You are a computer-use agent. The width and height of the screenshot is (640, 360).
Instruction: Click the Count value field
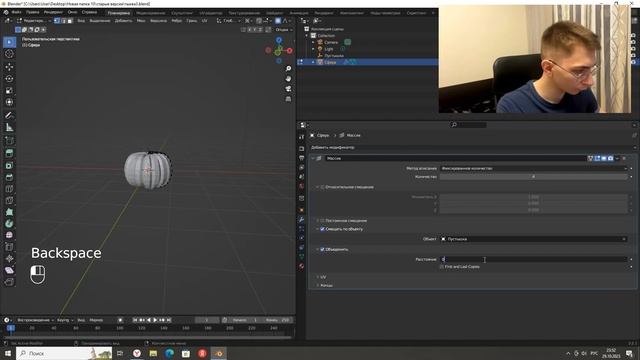(533, 176)
